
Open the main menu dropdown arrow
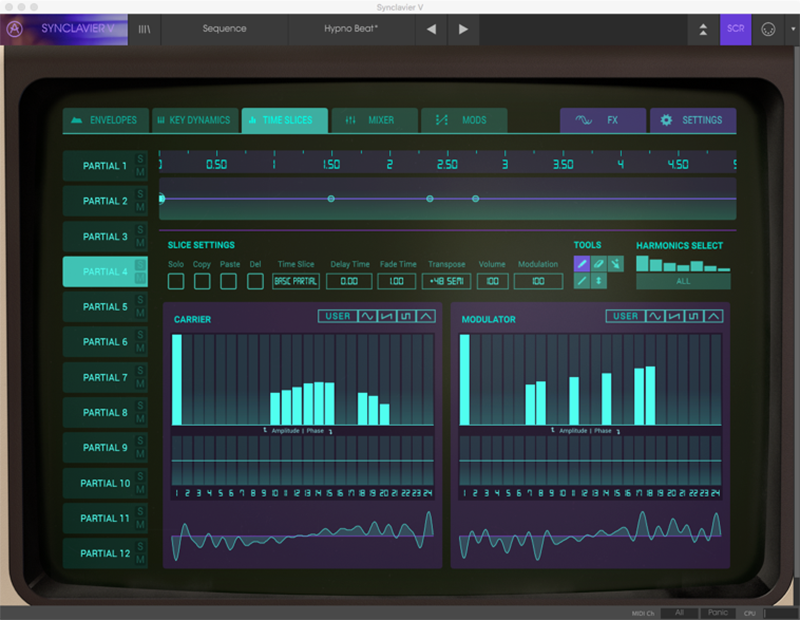point(793,29)
